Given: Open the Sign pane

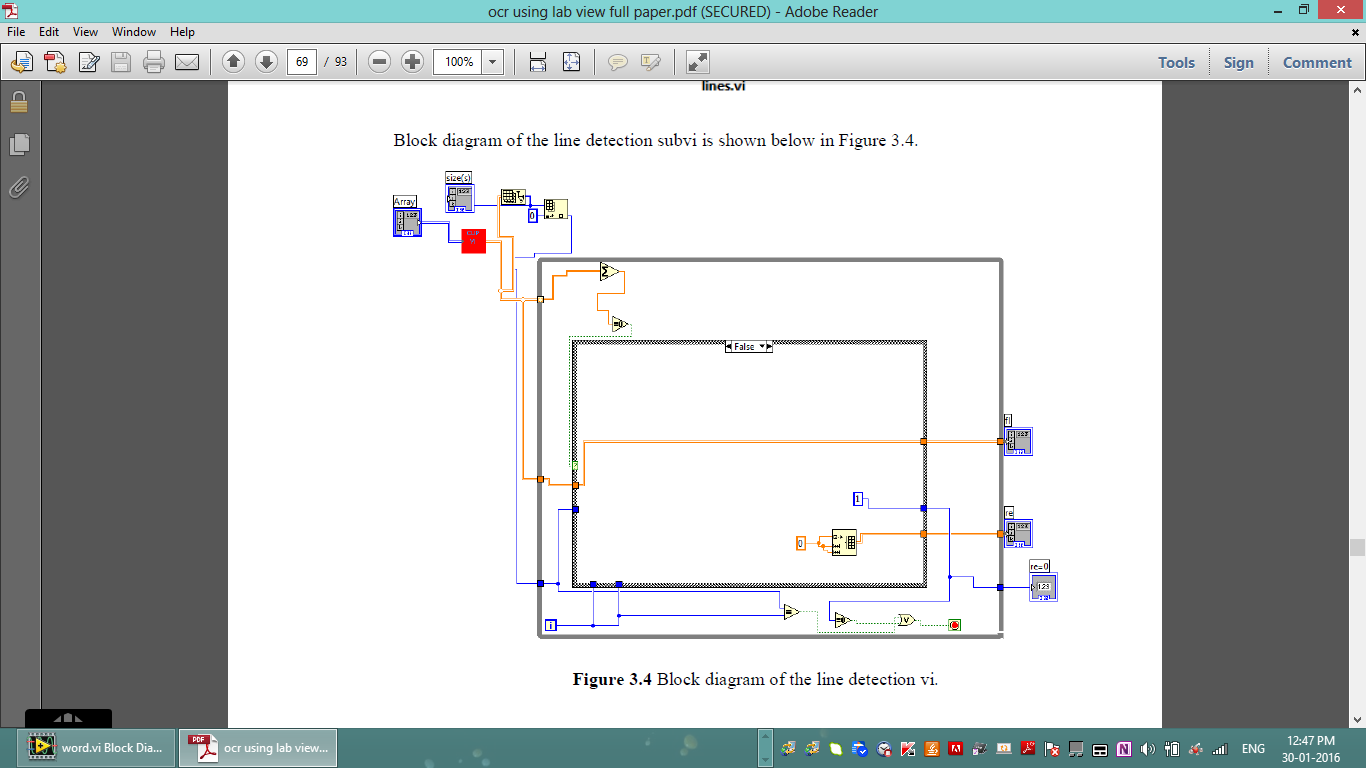Looking at the screenshot, I should click(x=1238, y=62).
